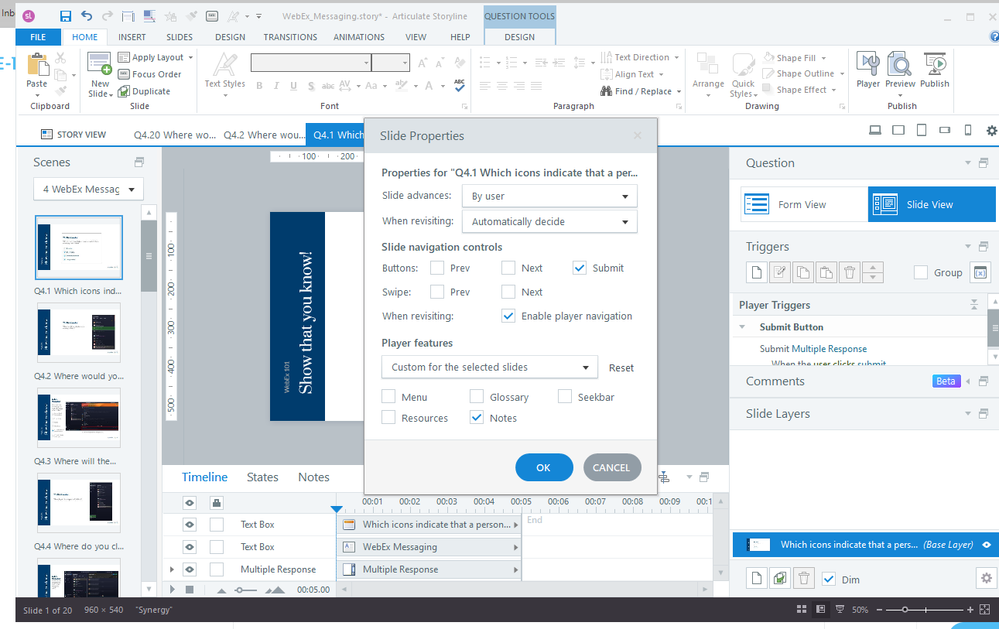The width and height of the screenshot is (999, 629).
Task: Open the States tab beside Timeline
Action: click(262, 477)
